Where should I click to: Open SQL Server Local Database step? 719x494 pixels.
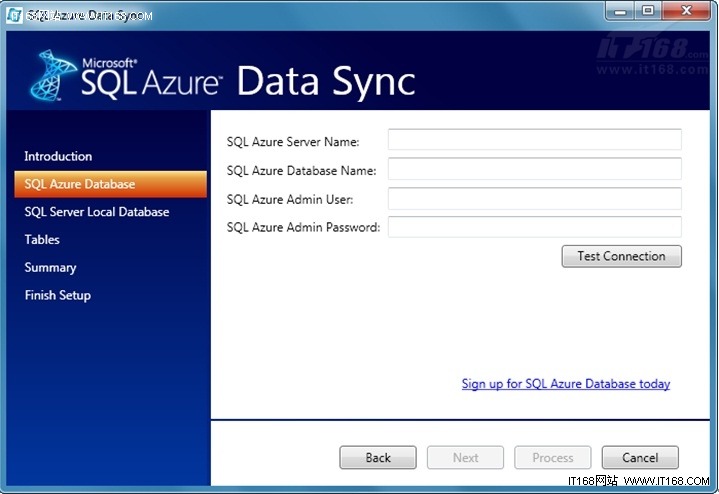[x=97, y=212]
